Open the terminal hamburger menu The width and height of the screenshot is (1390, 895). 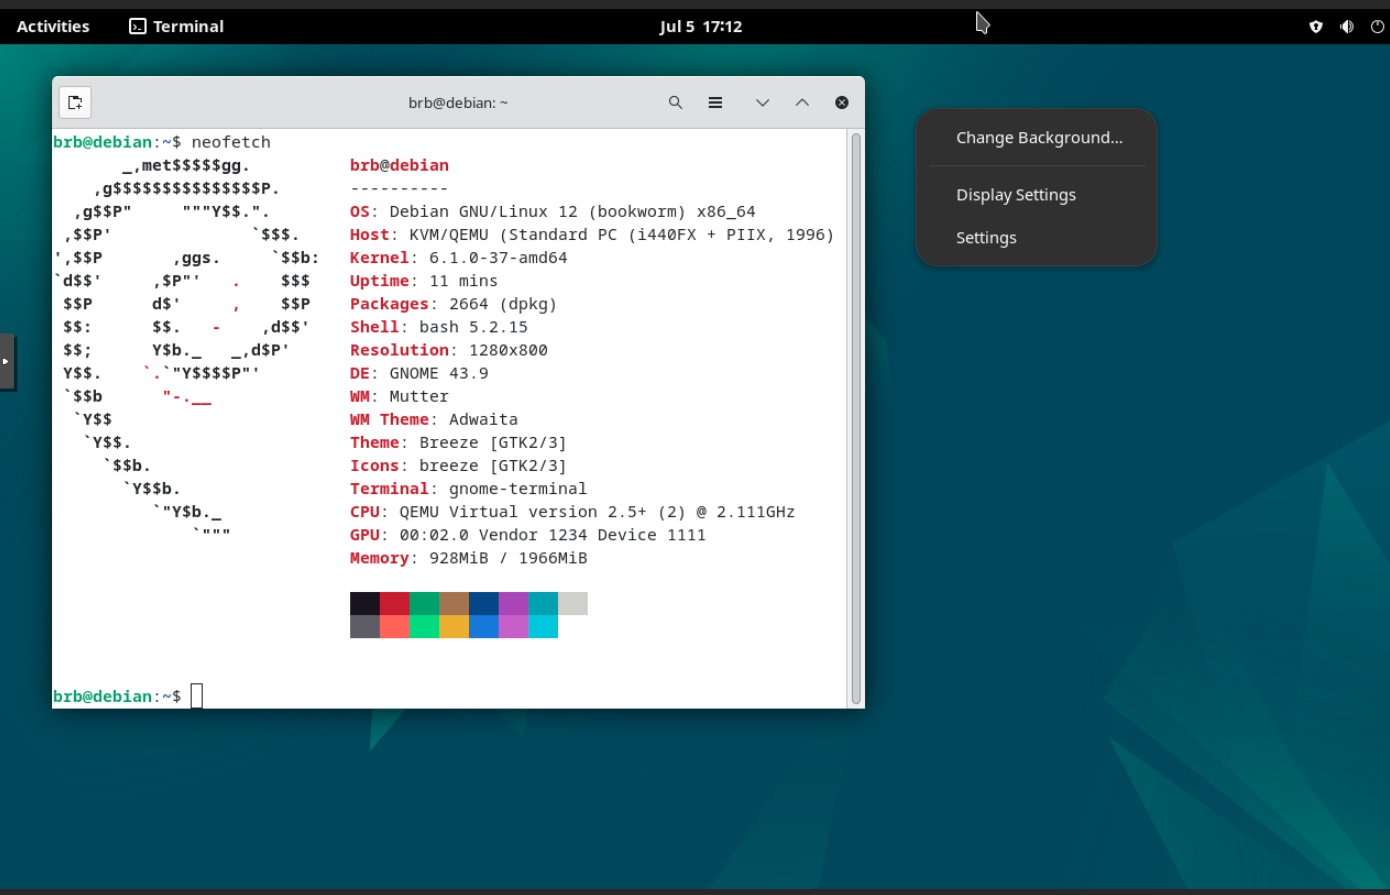pyautogui.click(x=715, y=102)
